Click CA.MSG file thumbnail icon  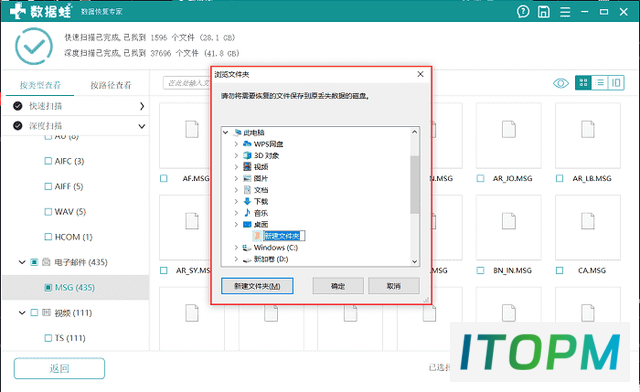pos(588,221)
